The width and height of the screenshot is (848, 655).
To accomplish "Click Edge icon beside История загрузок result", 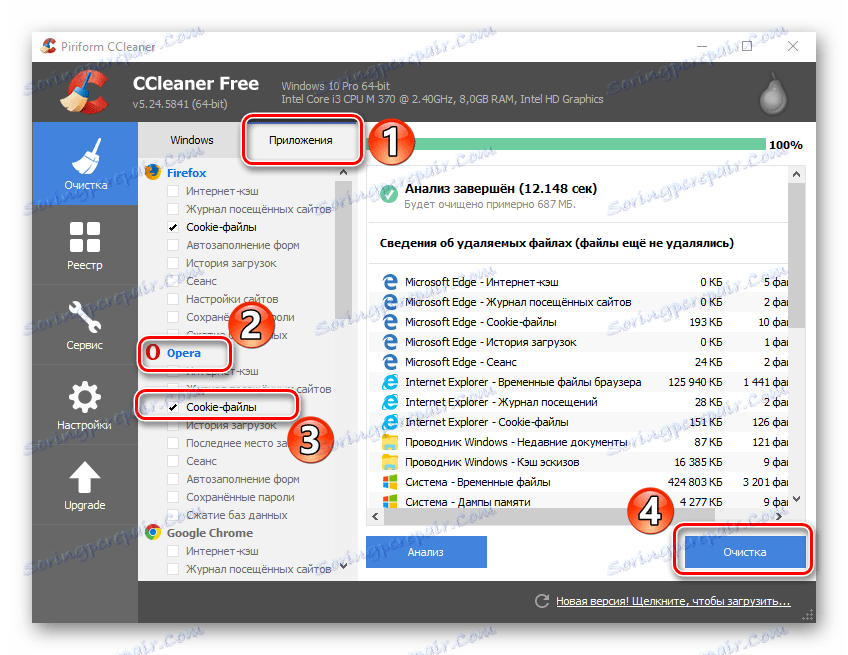I will pyautogui.click(x=389, y=342).
